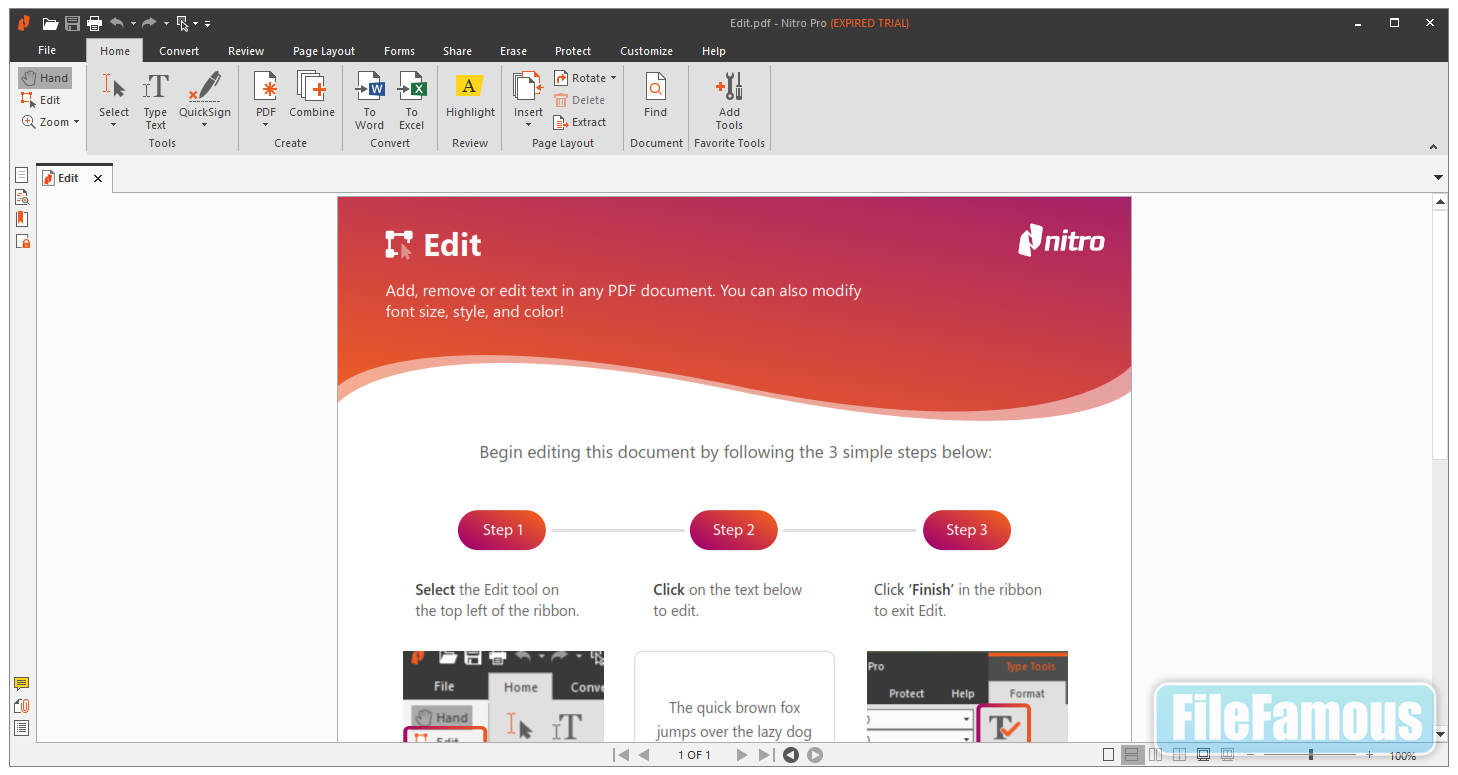
Task: Open a file with the folder icon
Action: pyautogui.click(x=50, y=23)
